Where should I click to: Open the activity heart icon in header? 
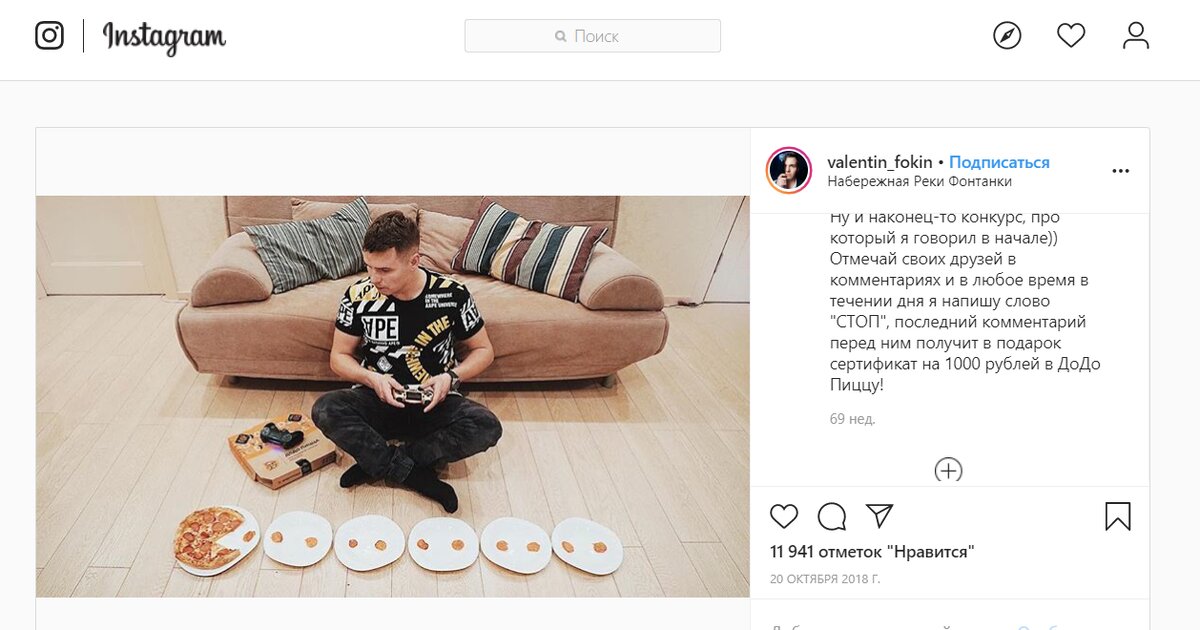point(1071,36)
